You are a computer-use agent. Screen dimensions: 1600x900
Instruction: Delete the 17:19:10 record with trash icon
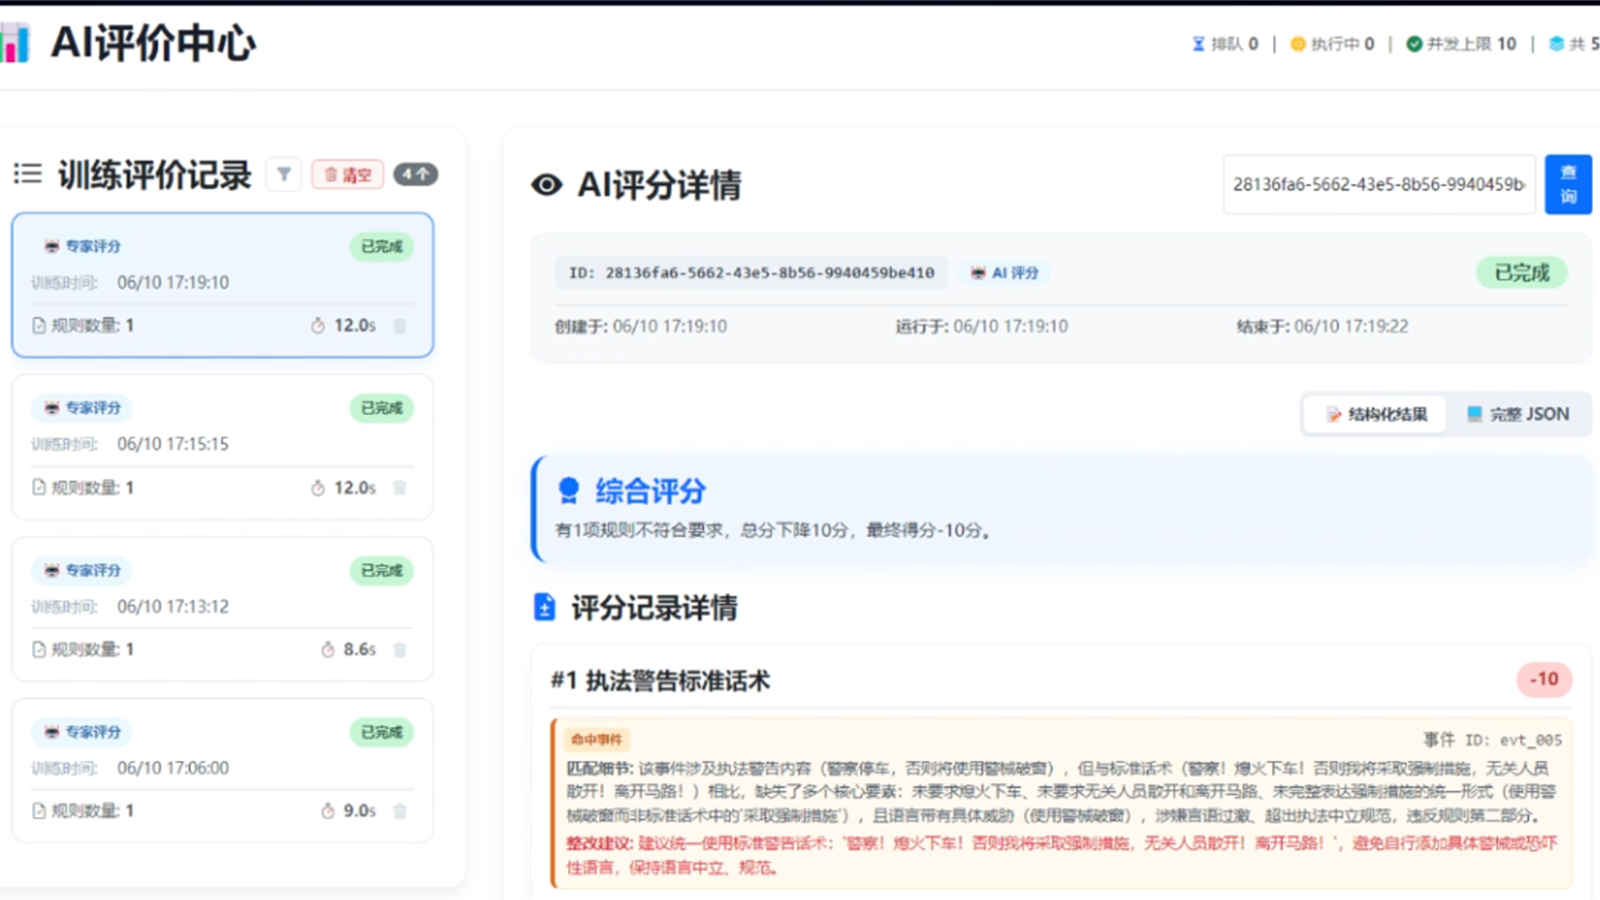click(400, 326)
